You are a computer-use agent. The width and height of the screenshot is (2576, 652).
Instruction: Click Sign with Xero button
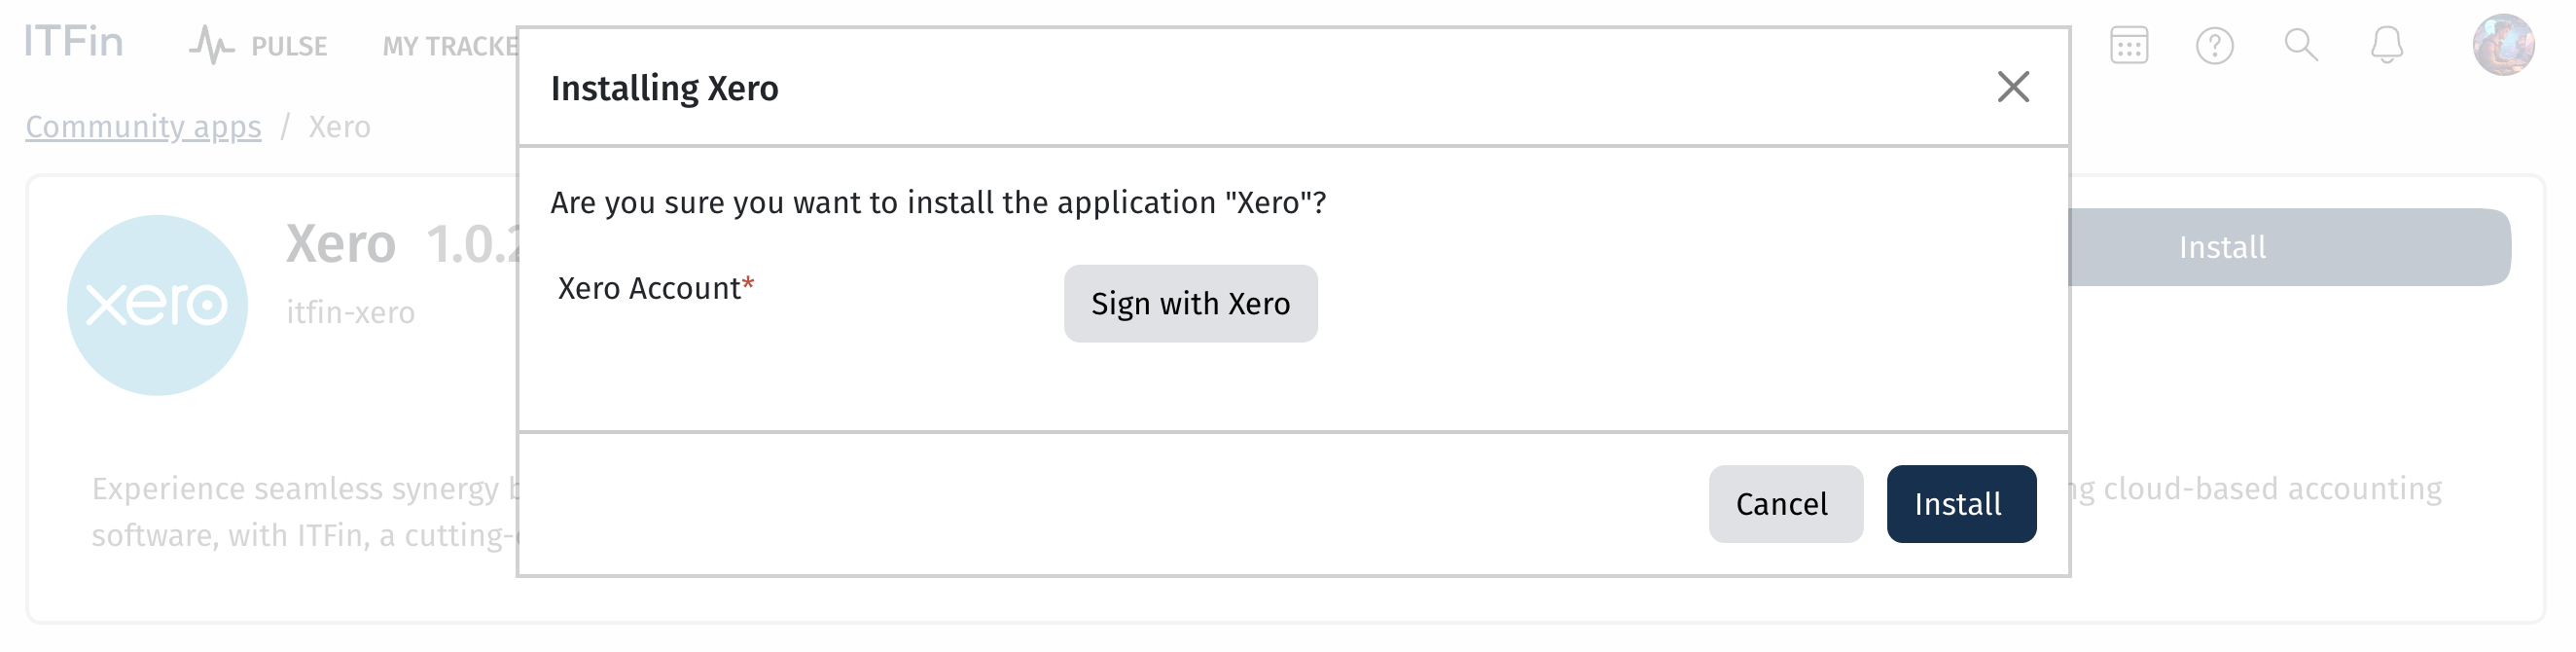1190,304
